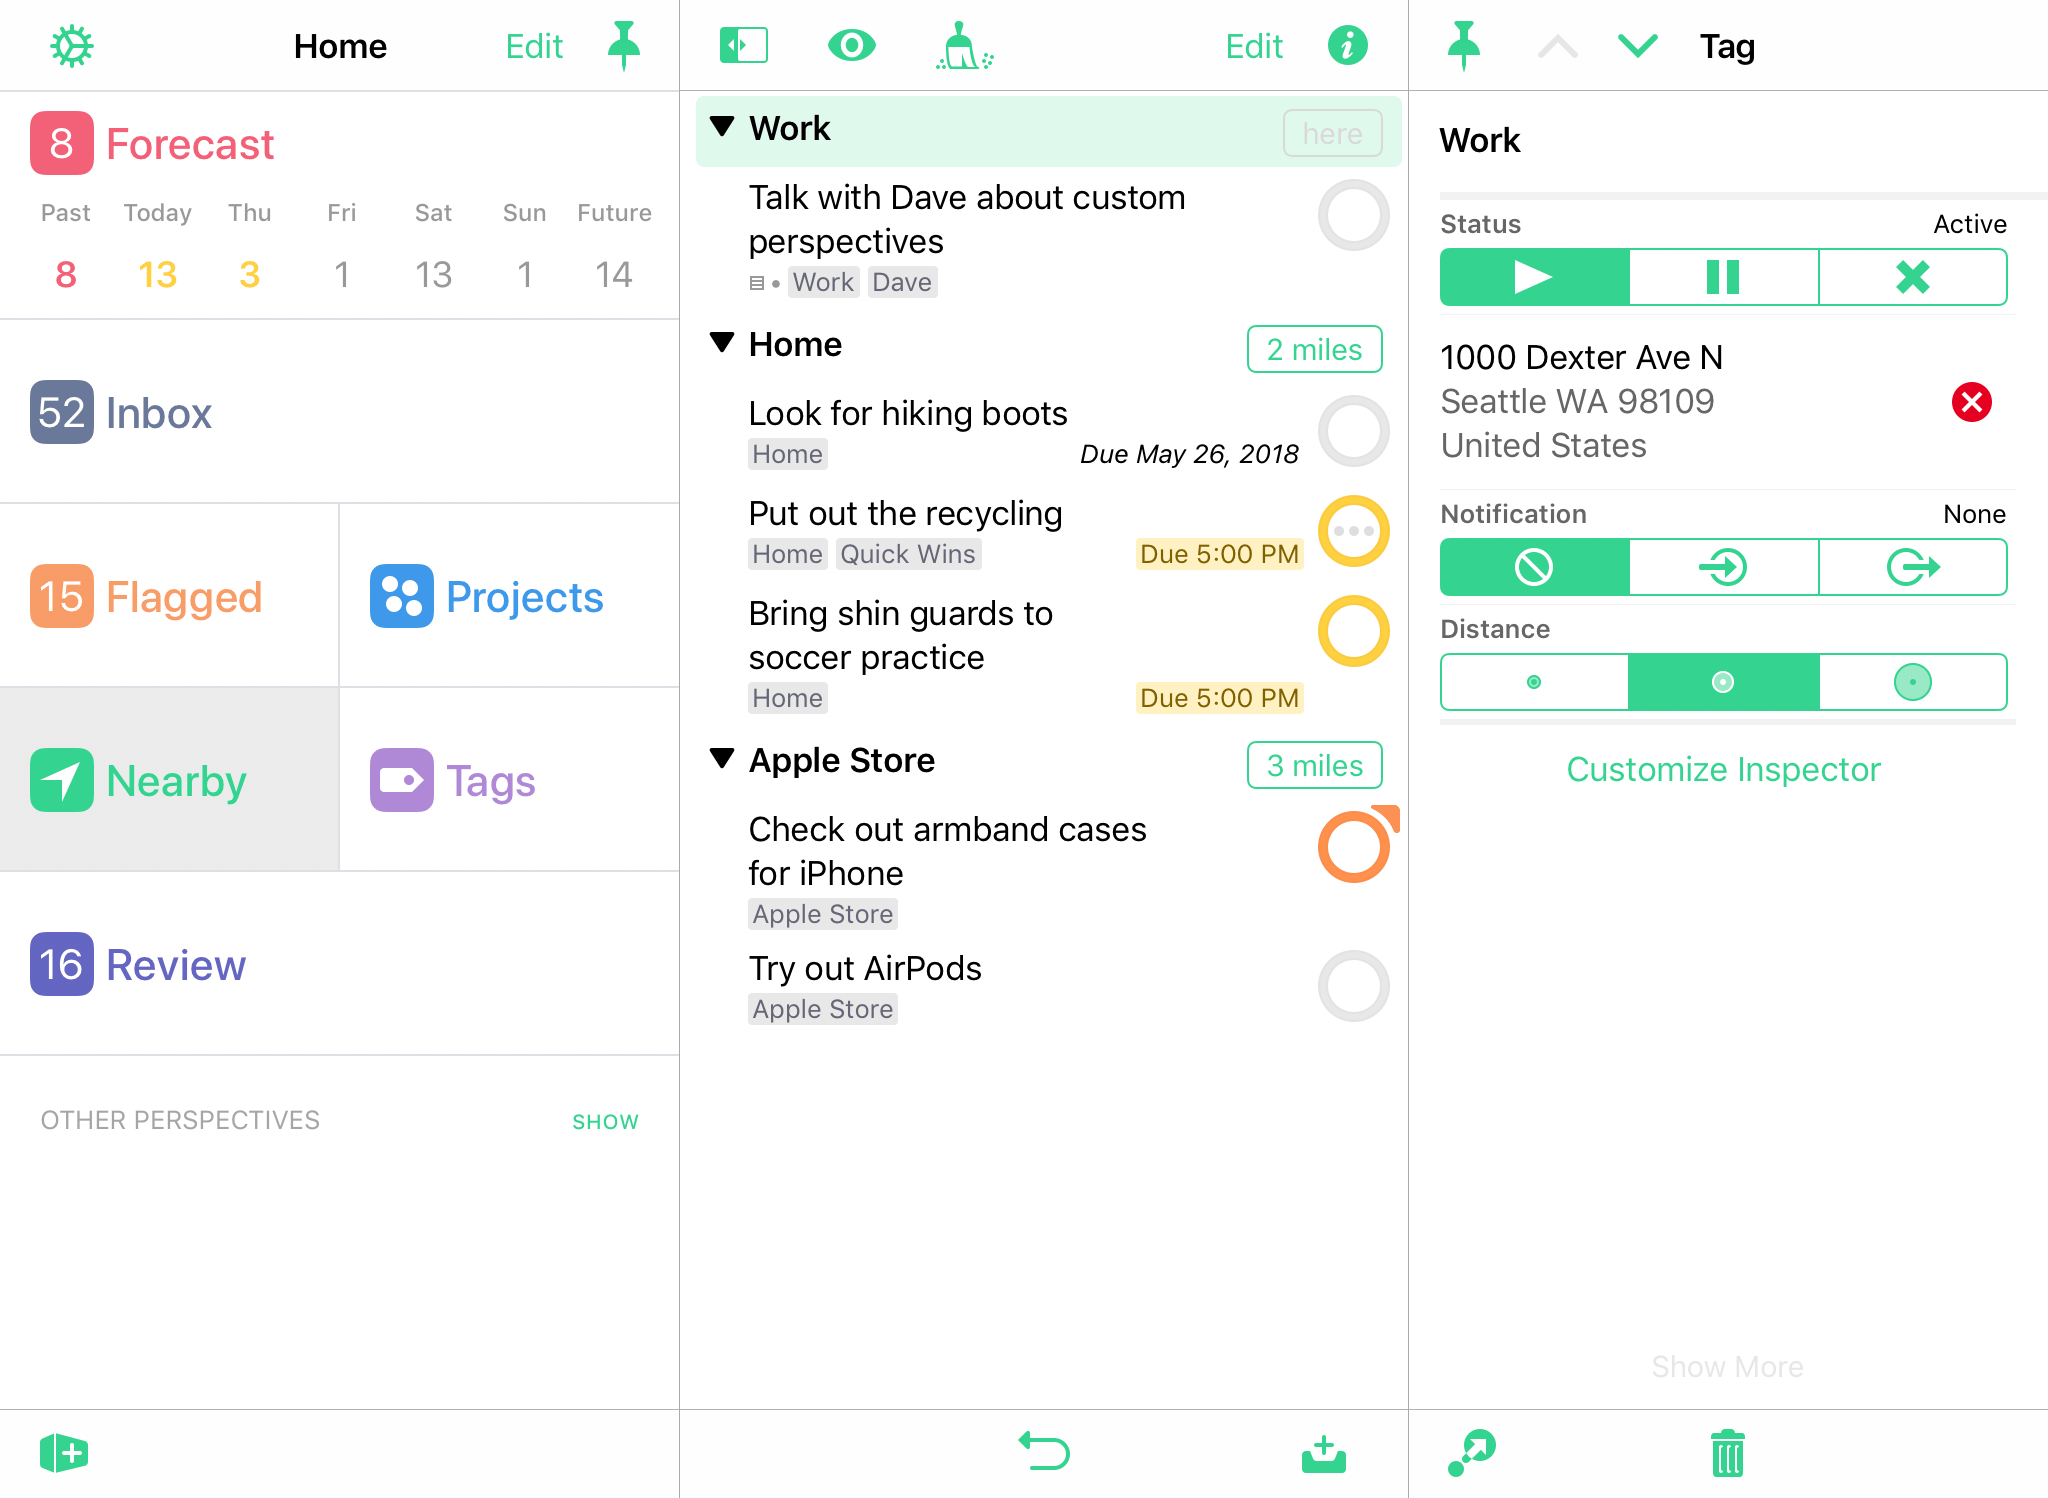Select the eye/visibility icon
The image size is (2048, 1498).
coord(849,46)
